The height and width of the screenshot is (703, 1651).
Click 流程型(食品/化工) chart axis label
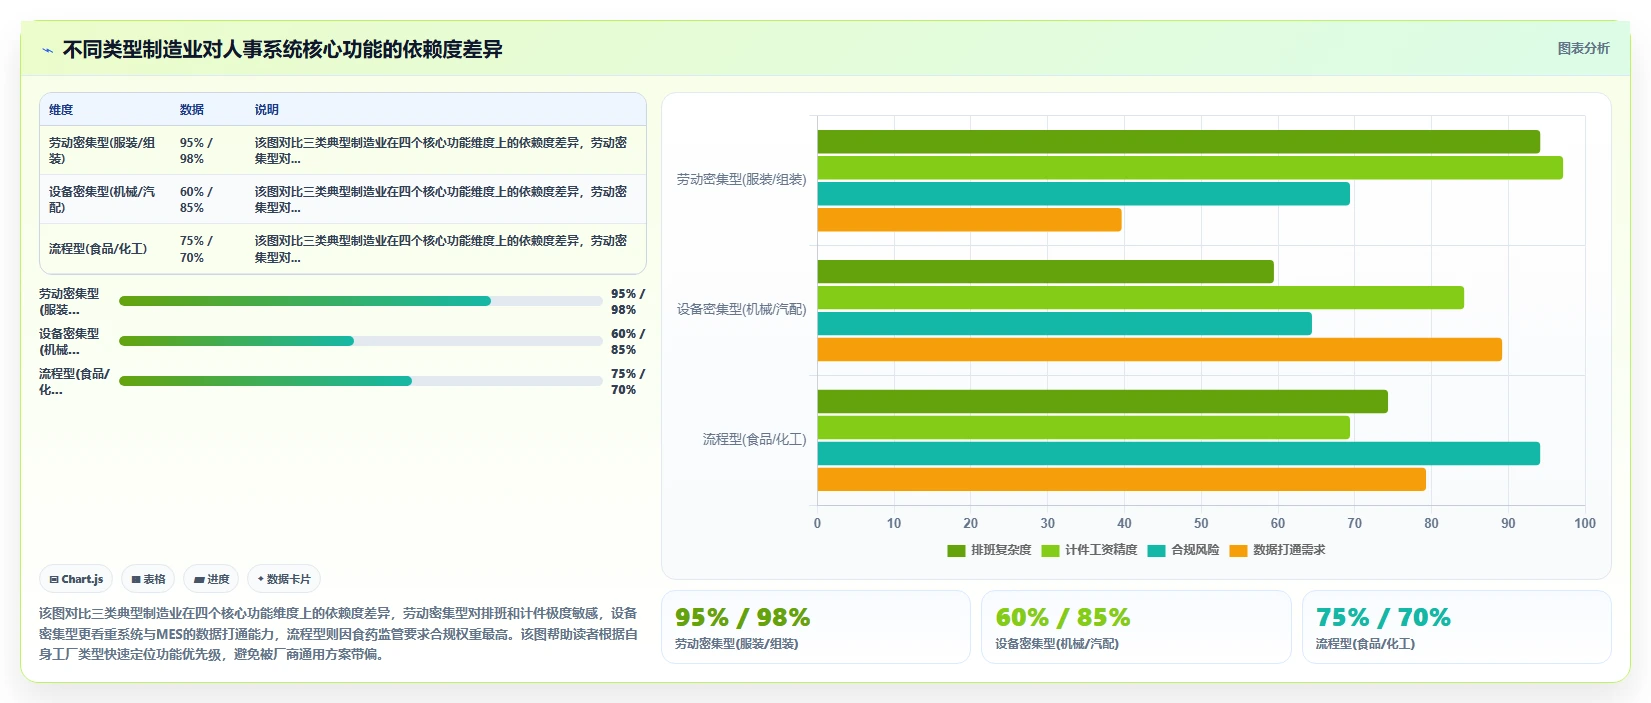(754, 440)
